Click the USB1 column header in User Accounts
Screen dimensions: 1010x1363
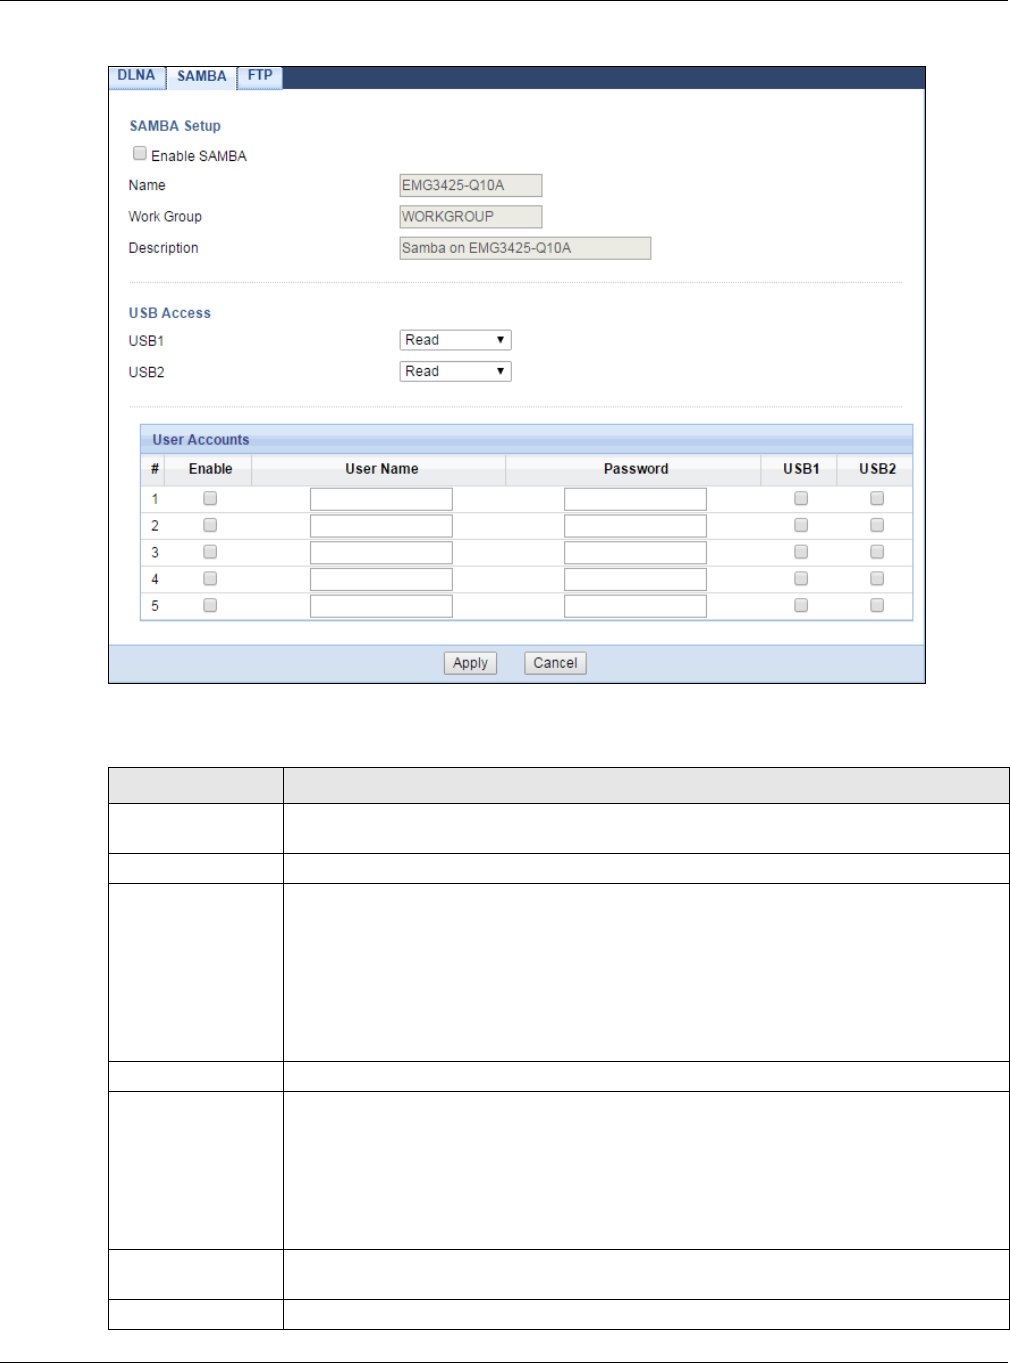(801, 469)
